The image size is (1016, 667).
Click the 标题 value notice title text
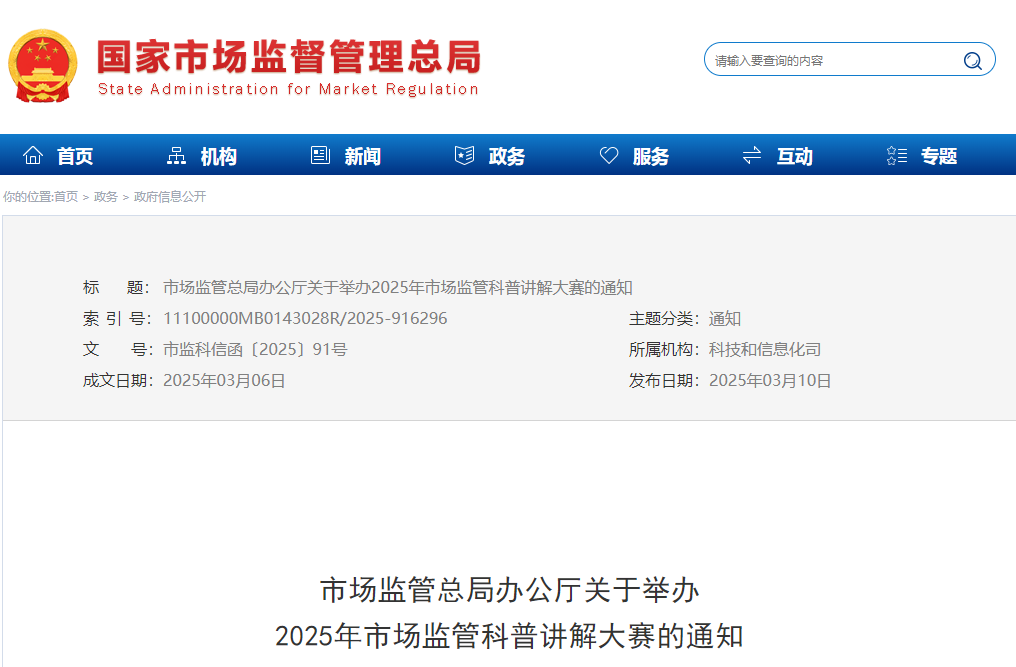click(x=398, y=287)
